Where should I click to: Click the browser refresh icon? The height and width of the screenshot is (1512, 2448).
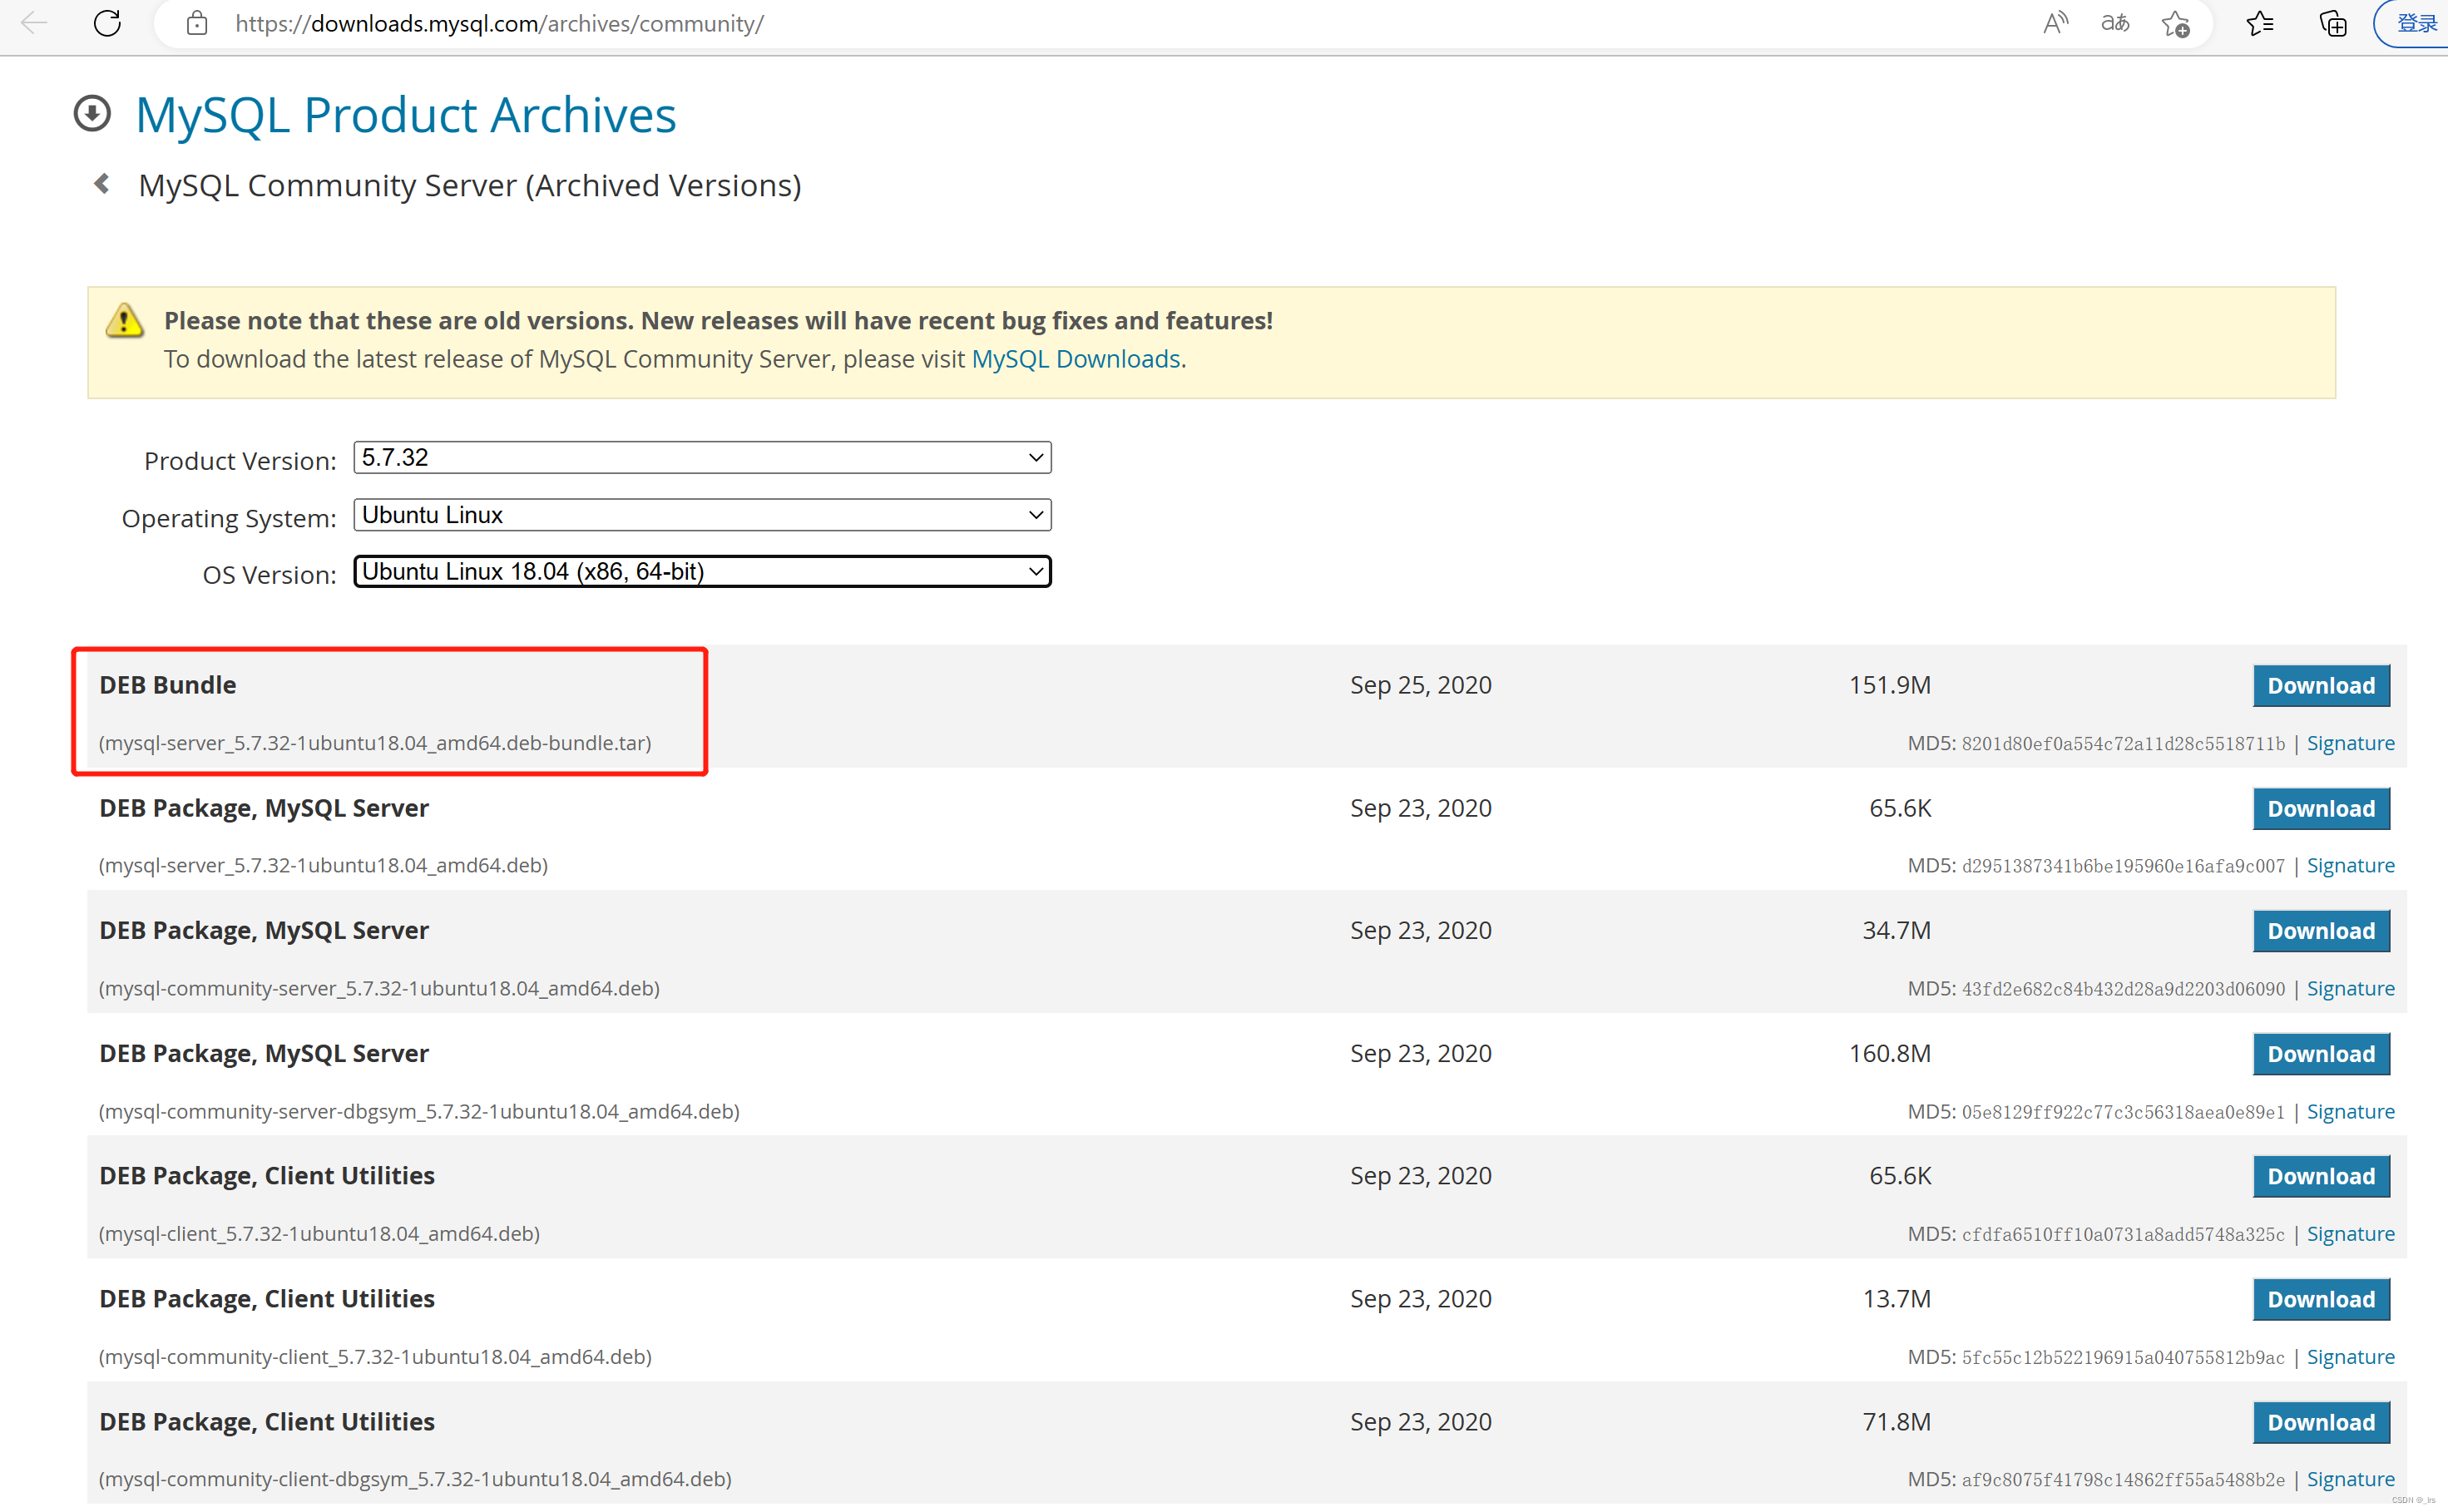pyautogui.click(x=107, y=23)
